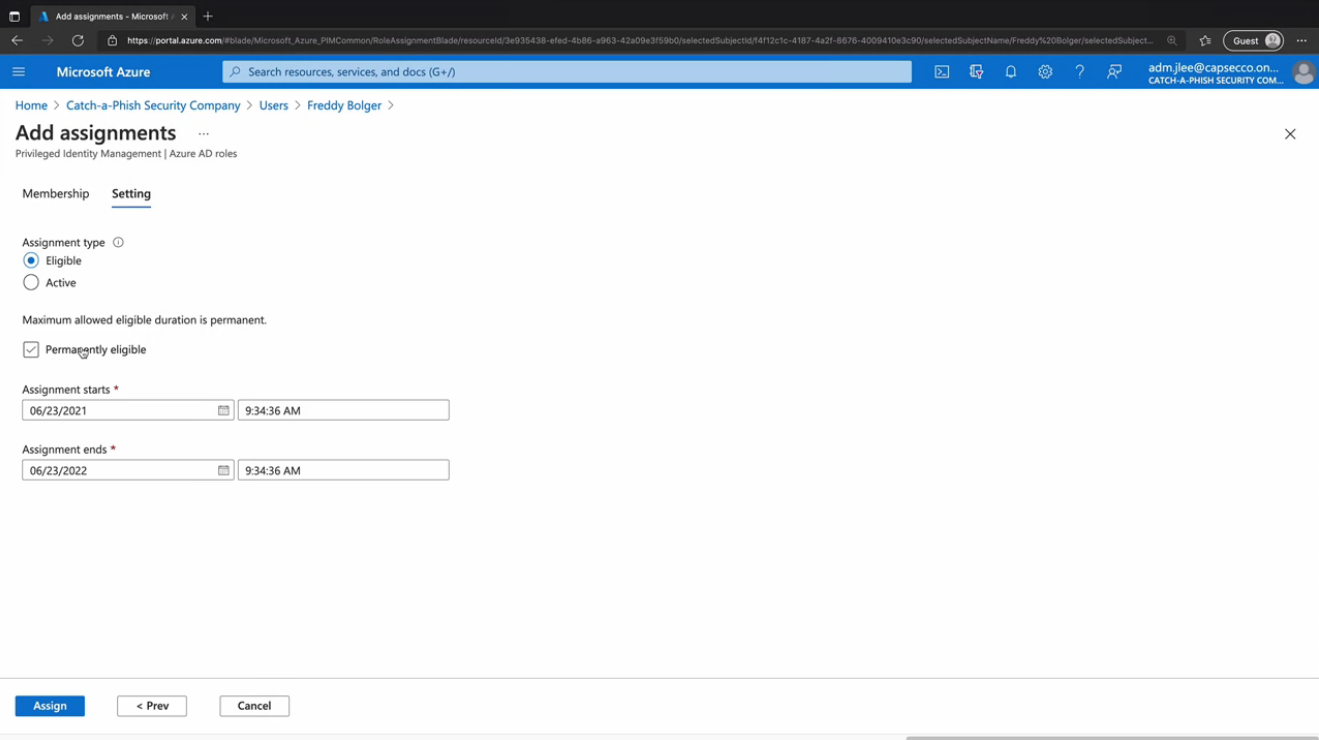Click the Prev button
This screenshot has height=740, width=1319.
pyautogui.click(x=152, y=706)
